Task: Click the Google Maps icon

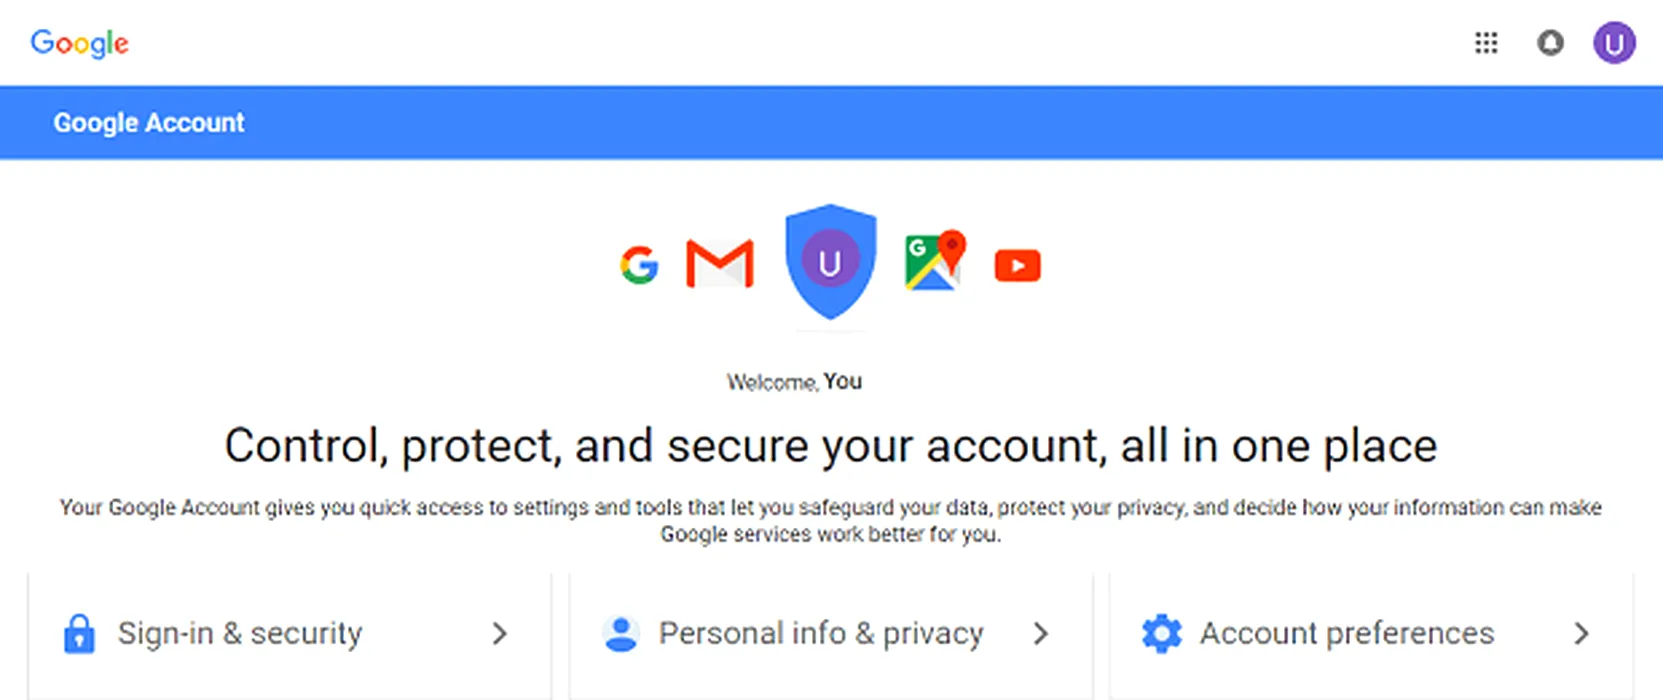Action: coord(935,261)
